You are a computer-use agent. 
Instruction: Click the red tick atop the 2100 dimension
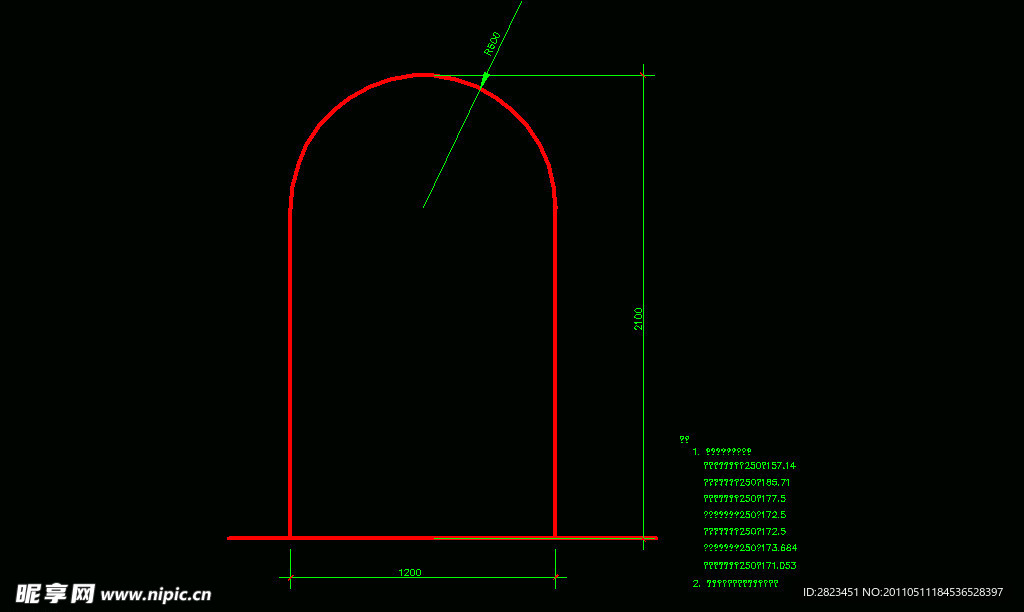[x=642, y=74]
